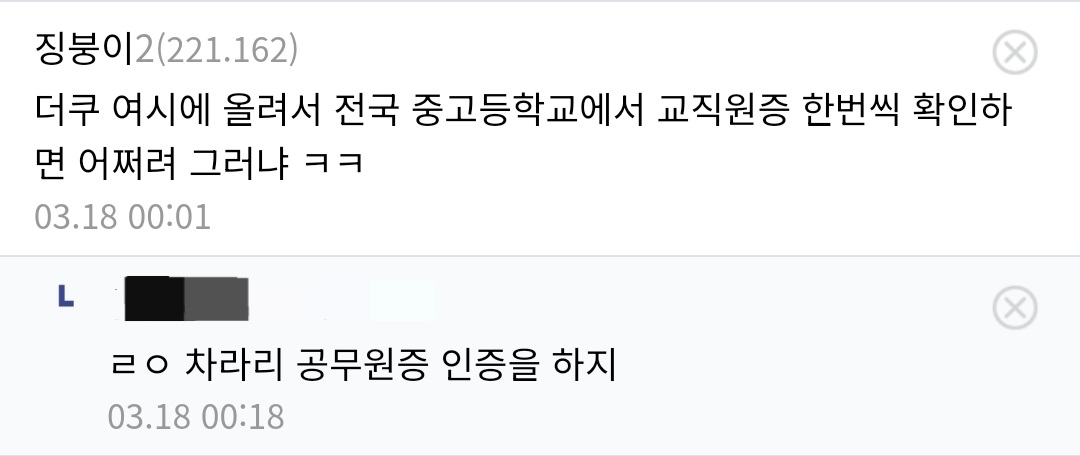
Task: Click the word 더쿠 in the comment
Action: pyautogui.click(x=68, y=110)
